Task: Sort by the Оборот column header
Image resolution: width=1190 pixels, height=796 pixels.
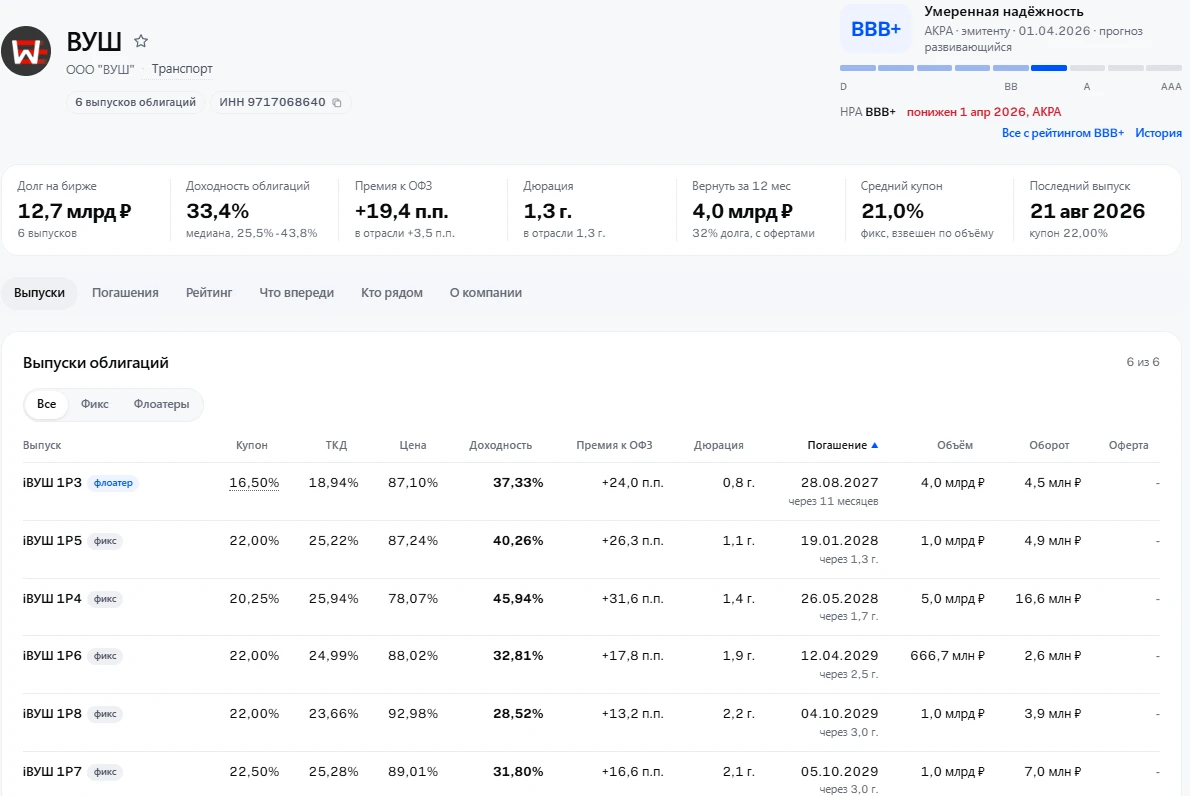Action: 1049,445
